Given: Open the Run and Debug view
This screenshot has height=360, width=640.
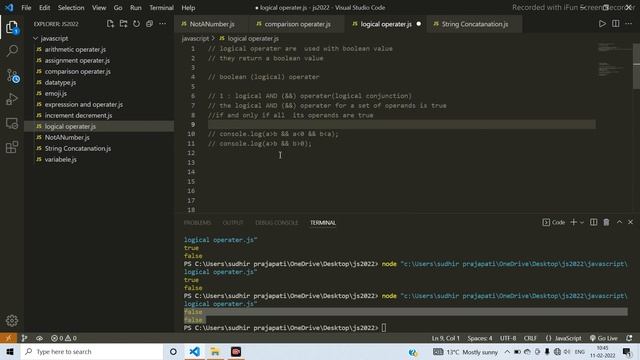Looking at the screenshot, I should pyautogui.click(x=12, y=99).
